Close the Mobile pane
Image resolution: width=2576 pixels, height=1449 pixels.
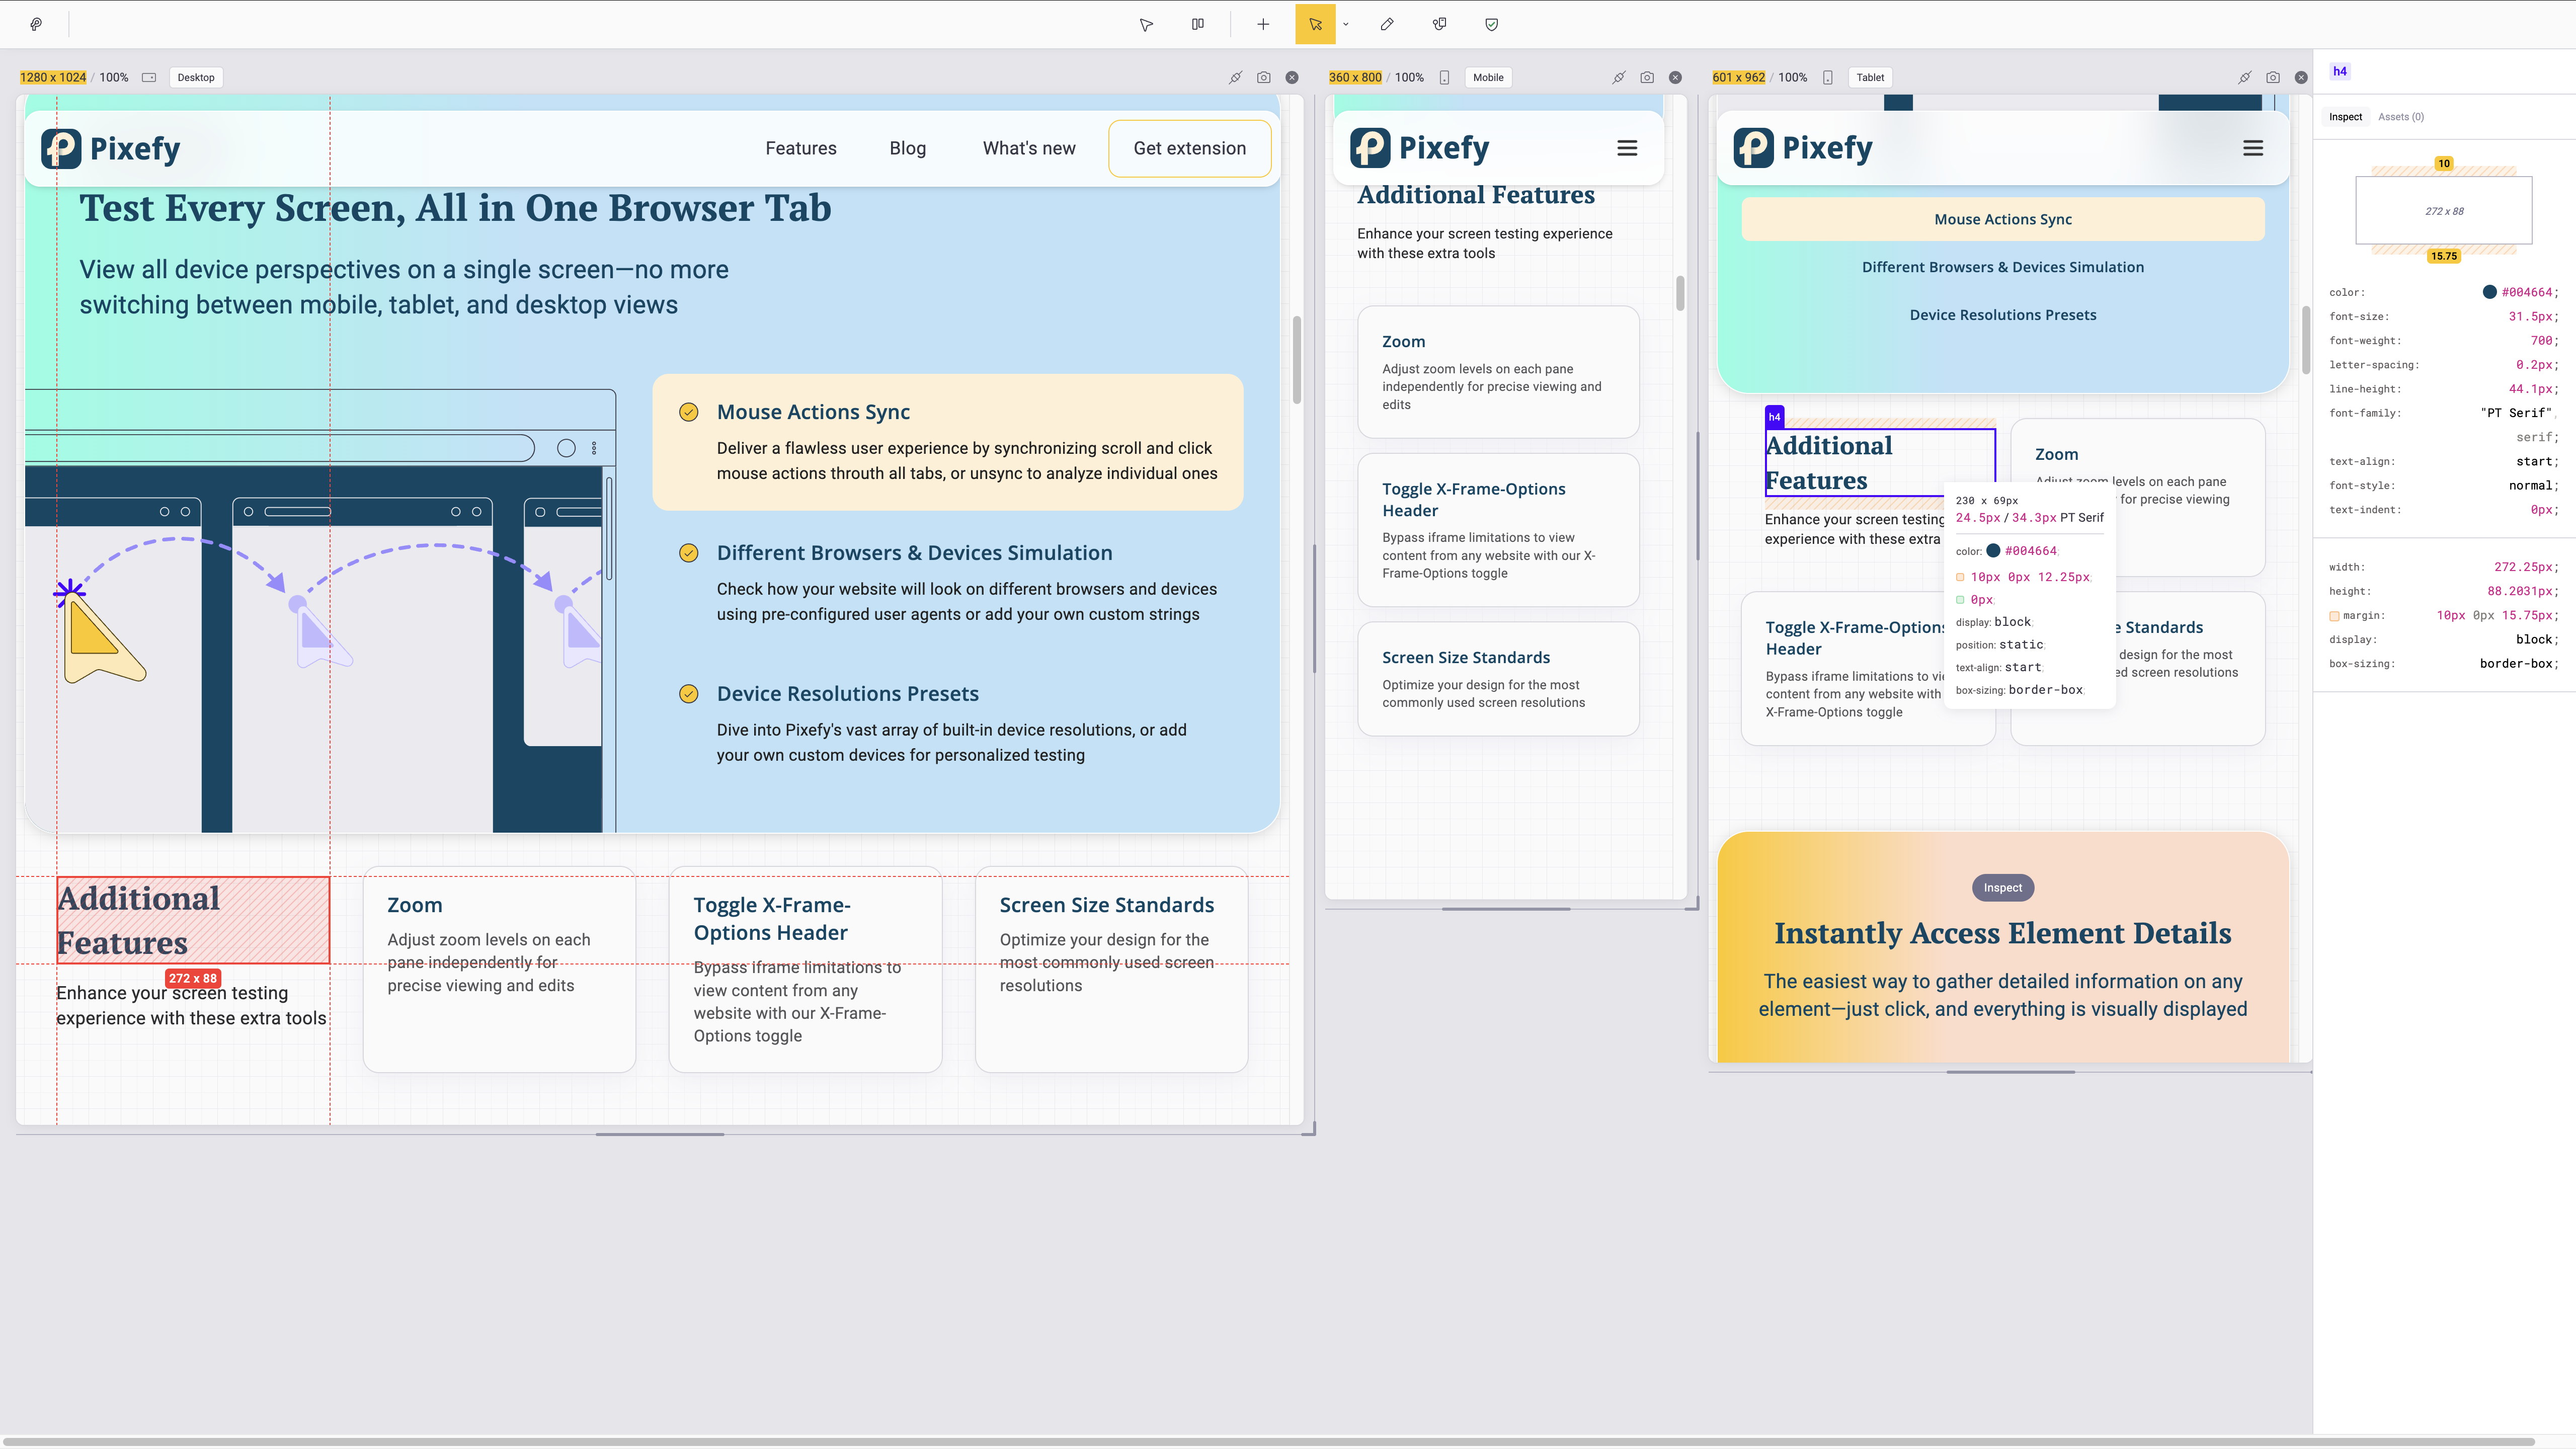(x=1675, y=77)
